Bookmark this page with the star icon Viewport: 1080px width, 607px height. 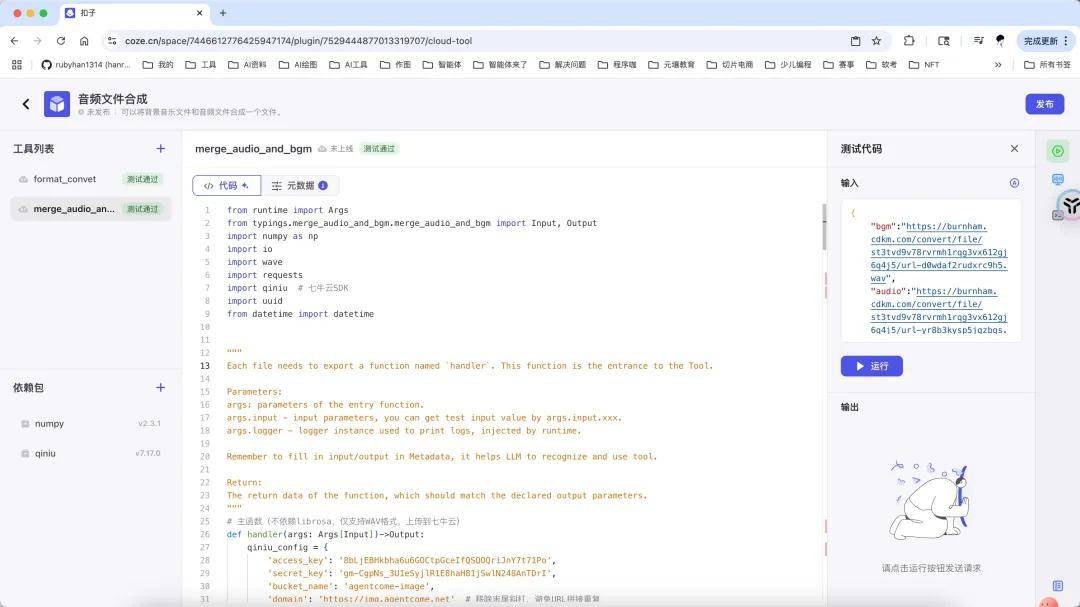(x=877, y=41)
